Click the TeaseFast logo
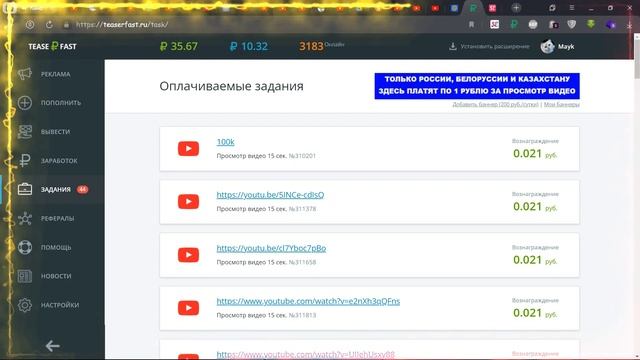The width and height of the screenshot is (640, 360). tap(52, 47)
